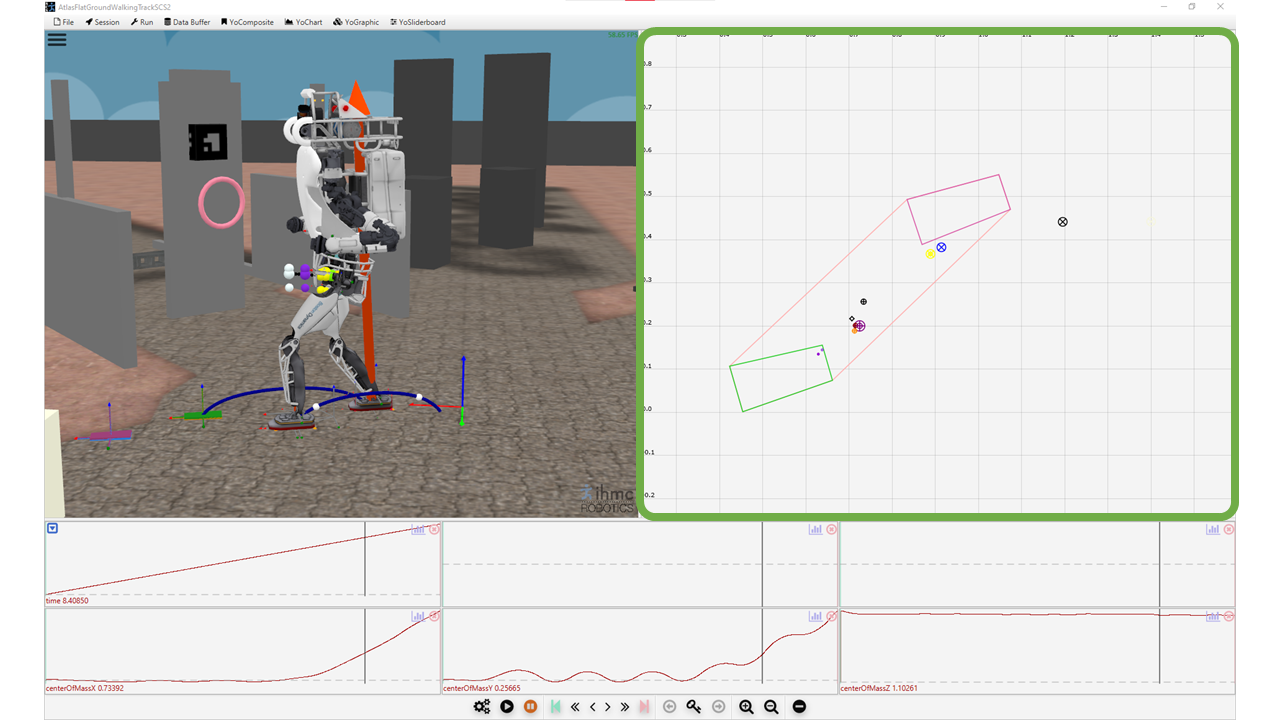This screenshot has height=720, width=1280.
Task: Close the centerOfMassY chart
Action: pyautogui.click(x=831, y=616)
